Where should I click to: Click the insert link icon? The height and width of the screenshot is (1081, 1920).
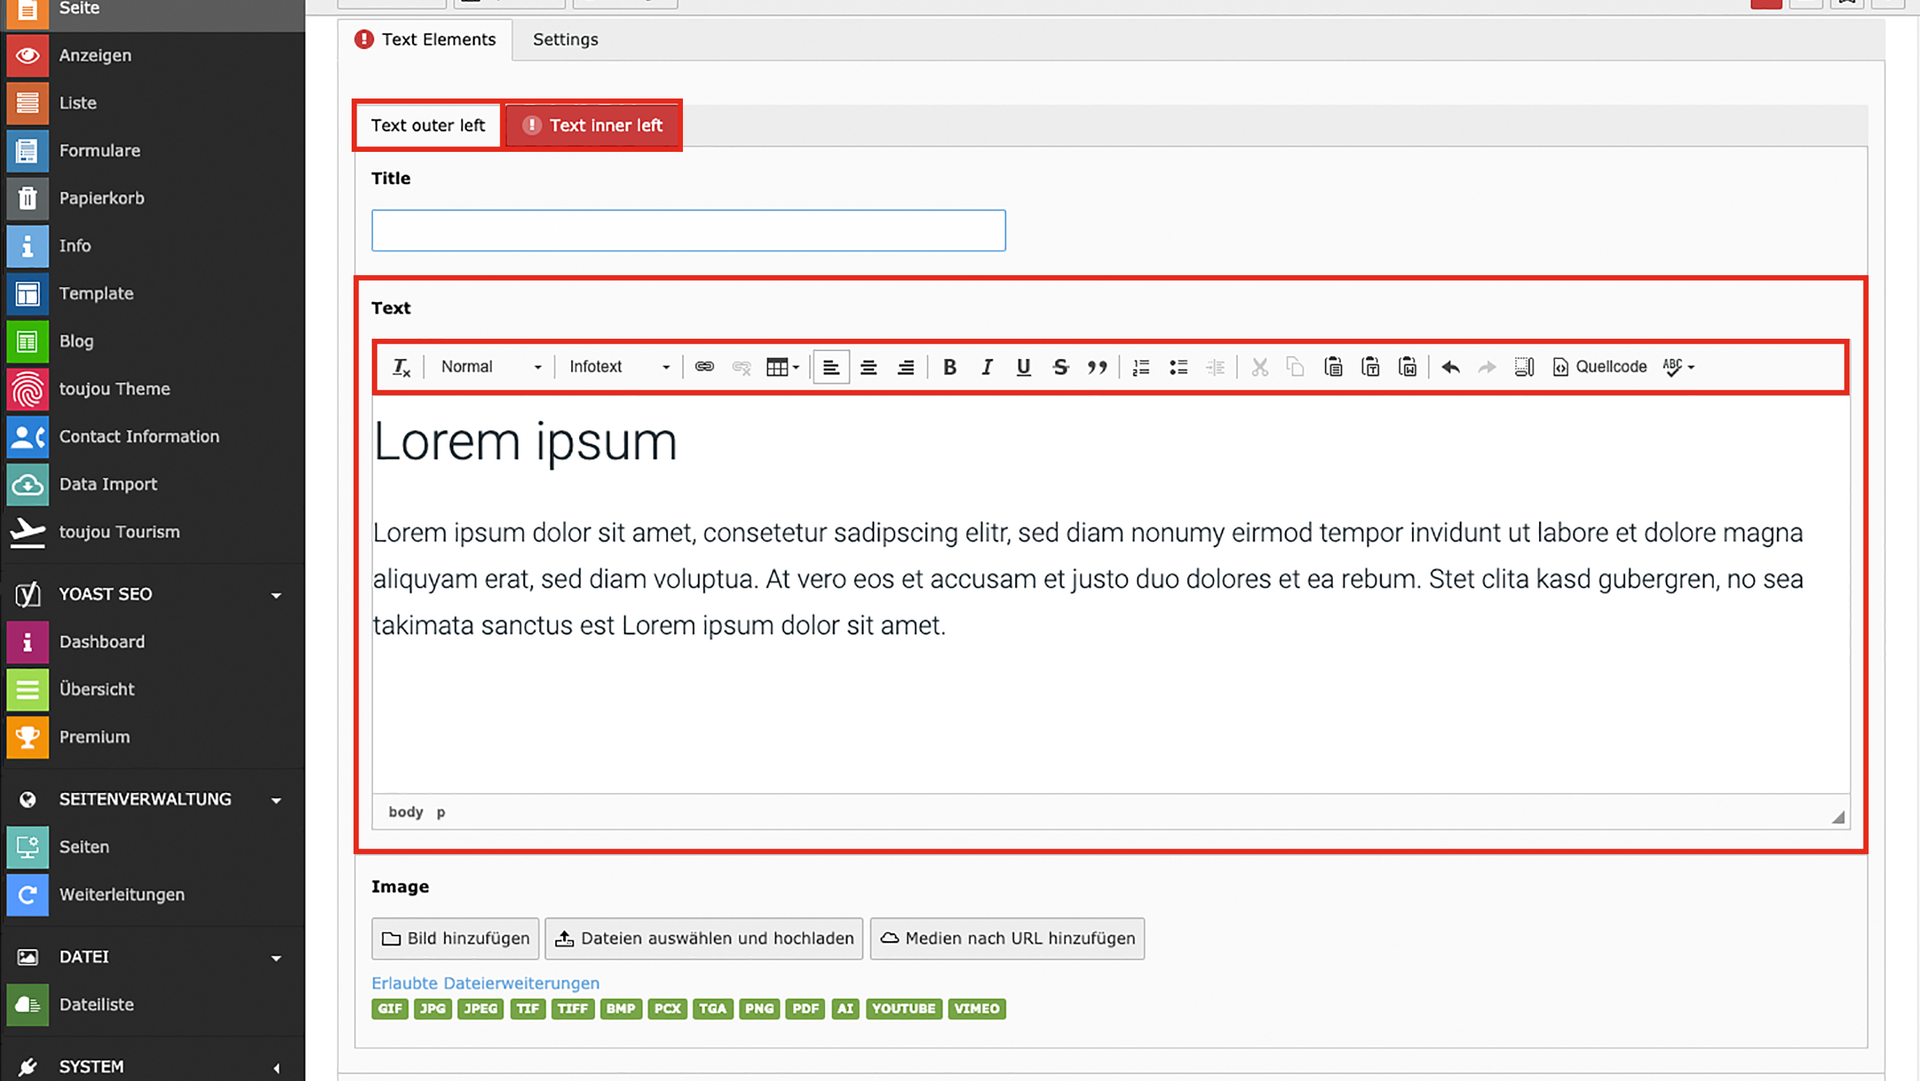704,367
